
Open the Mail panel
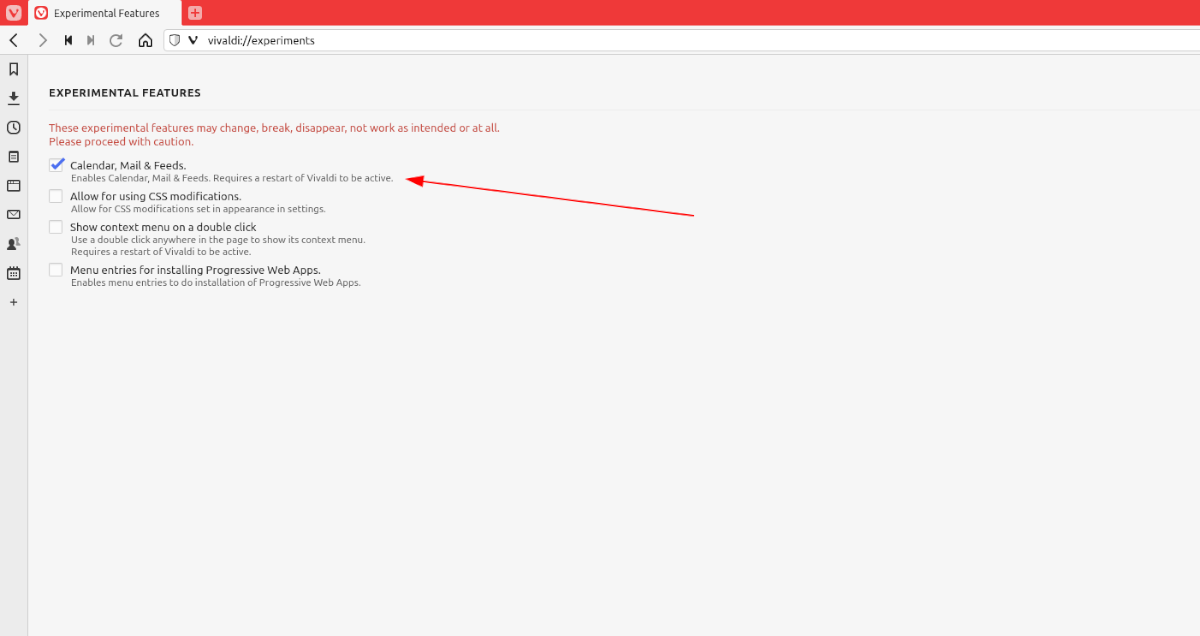point(13,214)
